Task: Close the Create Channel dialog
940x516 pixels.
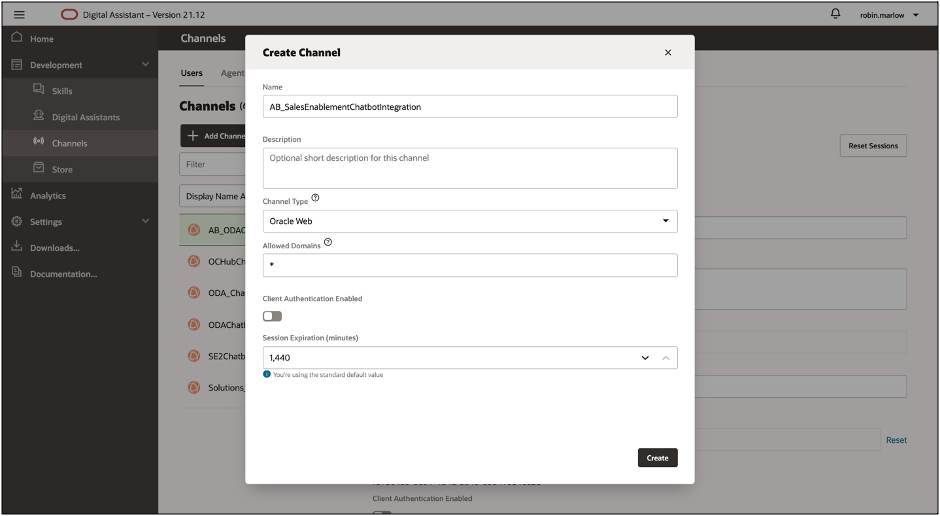Action: 668,53
